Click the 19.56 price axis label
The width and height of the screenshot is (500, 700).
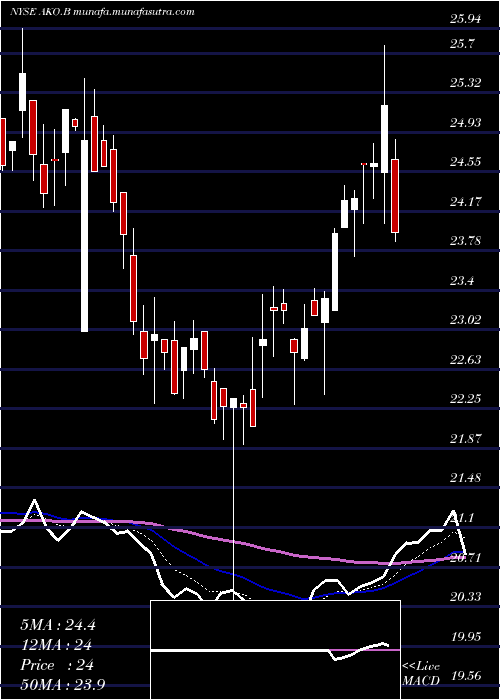coord(468,675)
